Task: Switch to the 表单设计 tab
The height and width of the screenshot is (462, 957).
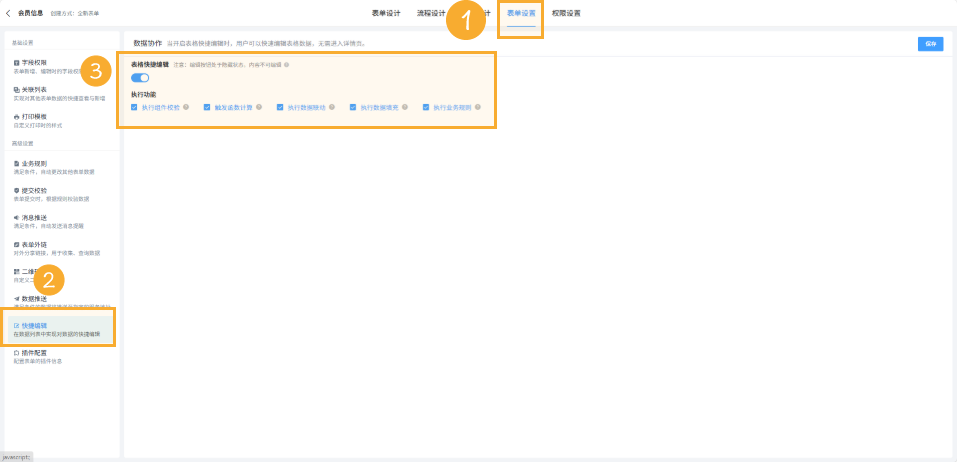Action: click(x=386, y=13)
